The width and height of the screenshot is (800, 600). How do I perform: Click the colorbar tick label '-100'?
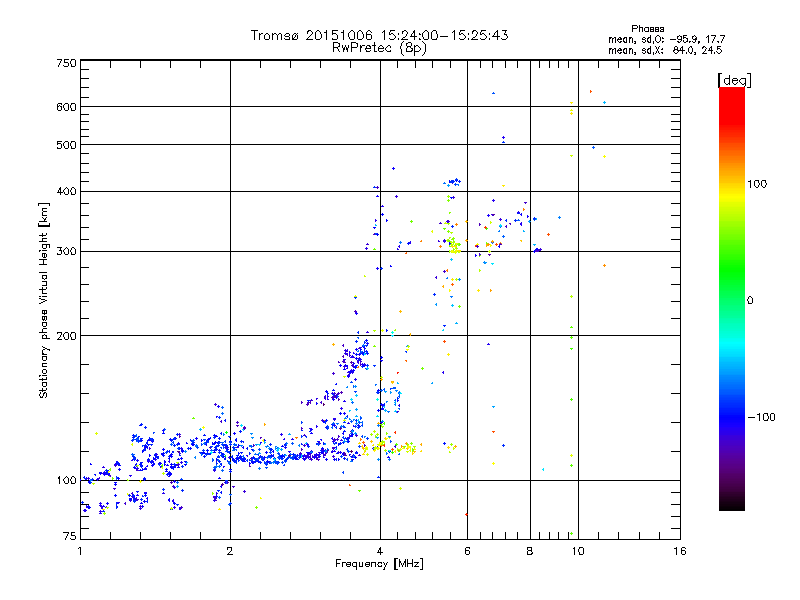(x=761, y=417)
